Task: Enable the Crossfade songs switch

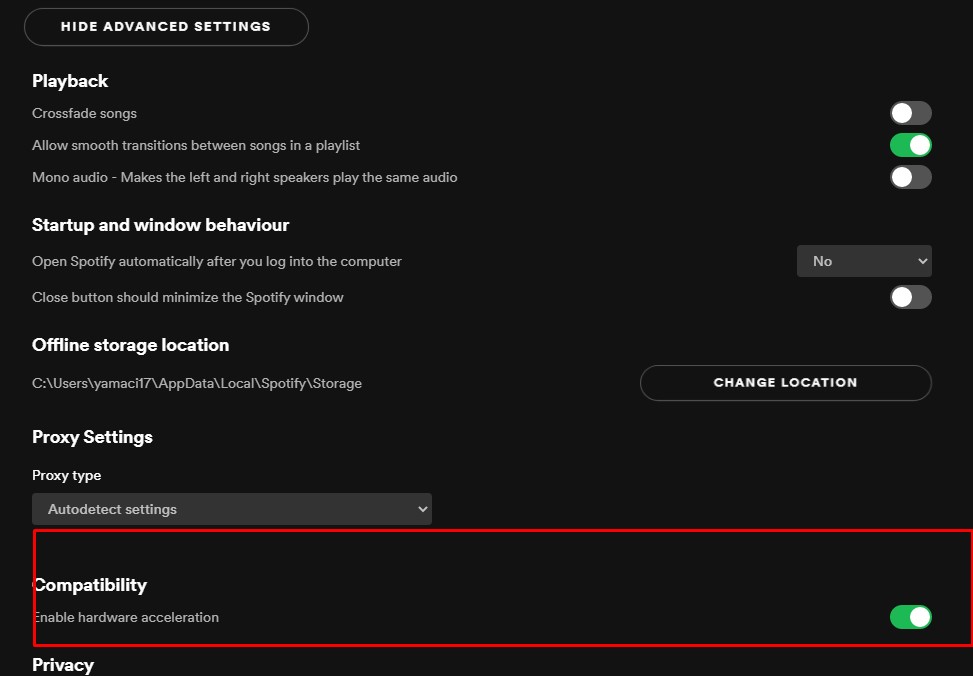Action: click(910, 113)
